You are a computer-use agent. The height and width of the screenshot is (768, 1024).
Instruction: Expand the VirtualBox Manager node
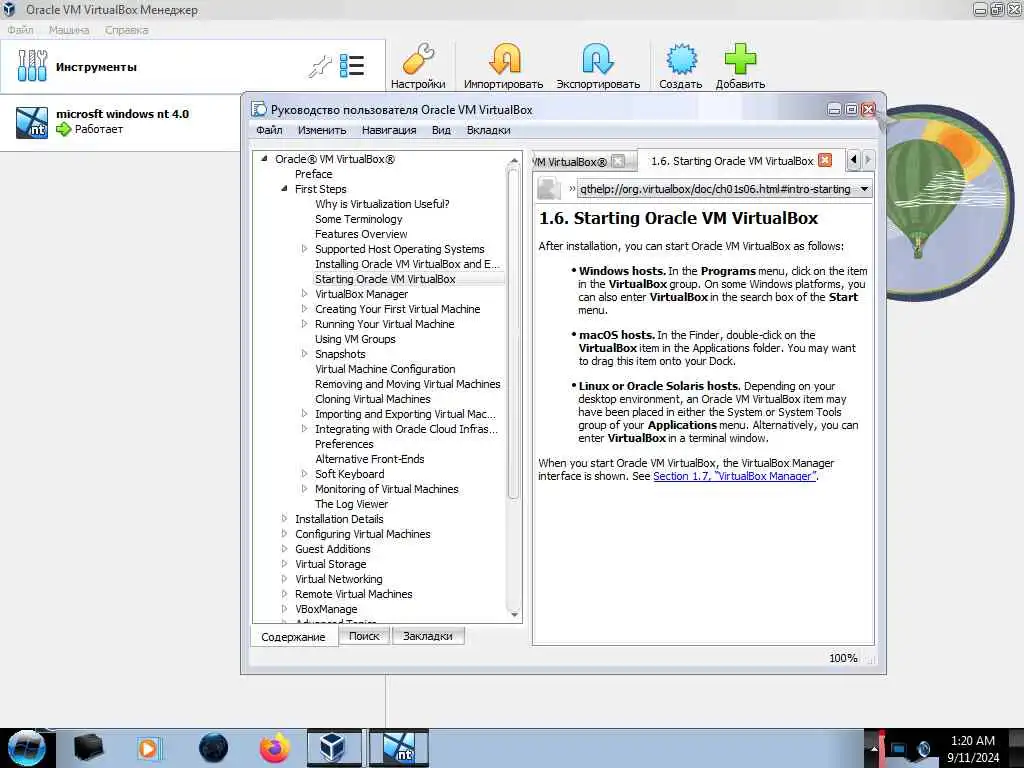point(304,294)
